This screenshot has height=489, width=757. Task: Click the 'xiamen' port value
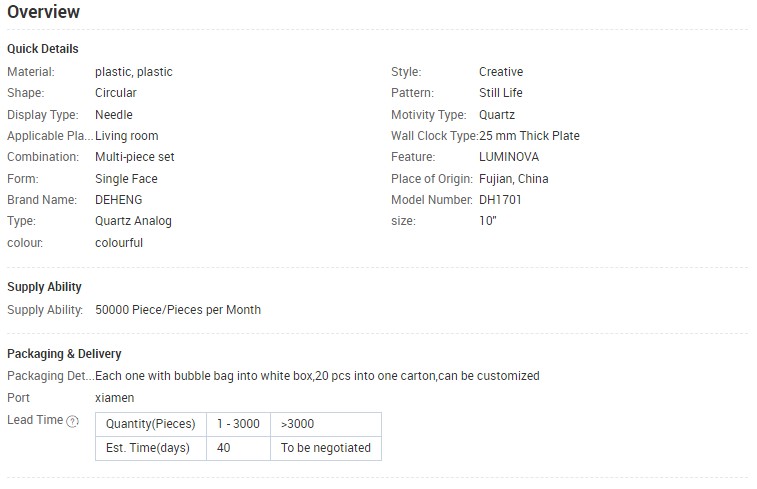click(114, 398)
